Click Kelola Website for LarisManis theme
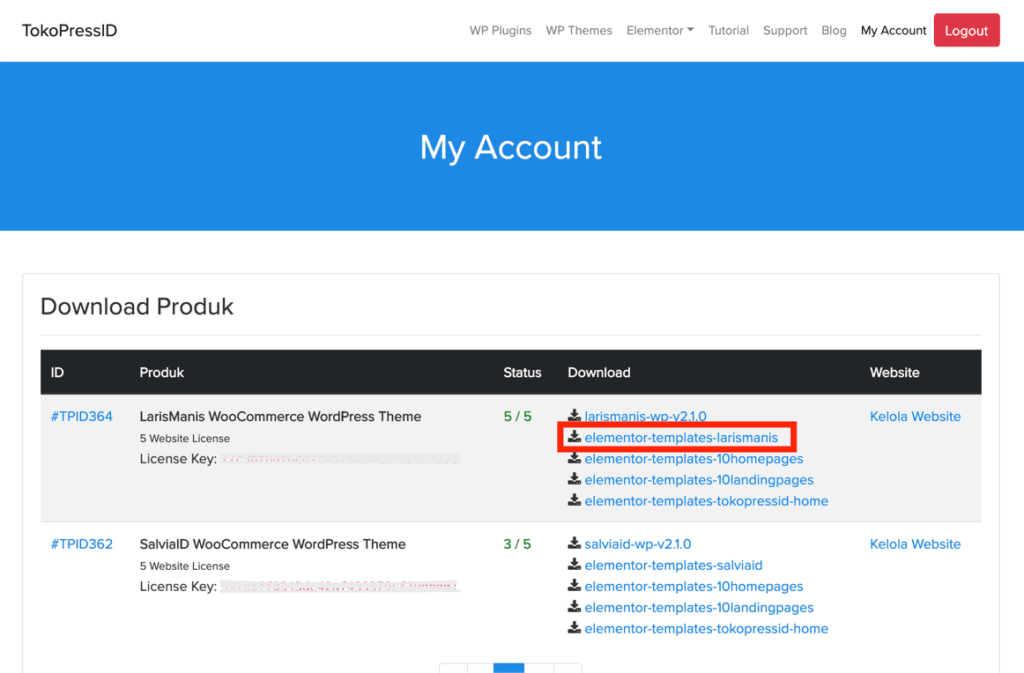 pyautogui.click(x=915, y=416)
